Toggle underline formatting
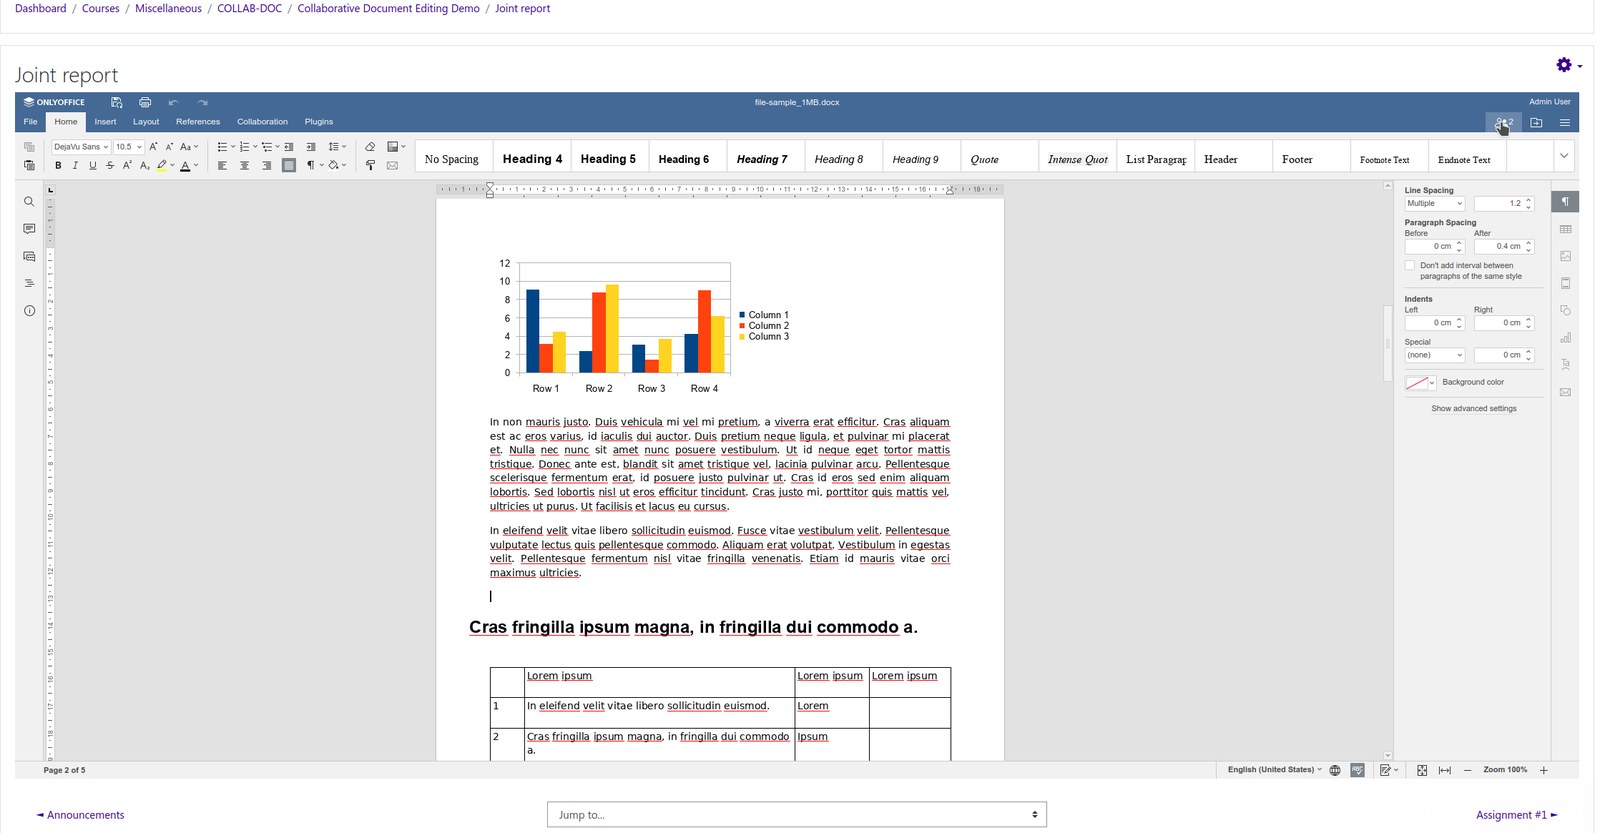The width and height of the screenshot is (1600, 833). [x=93, y=165]
